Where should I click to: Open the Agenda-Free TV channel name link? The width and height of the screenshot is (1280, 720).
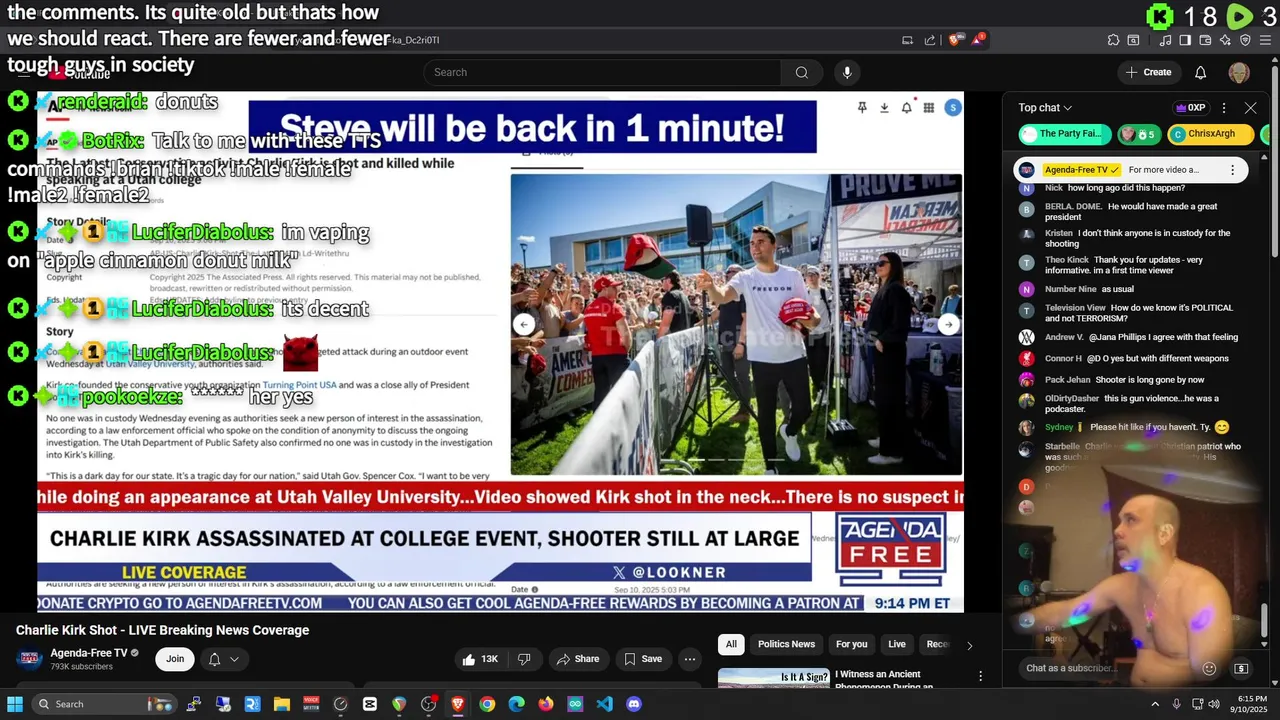point(89,653)
